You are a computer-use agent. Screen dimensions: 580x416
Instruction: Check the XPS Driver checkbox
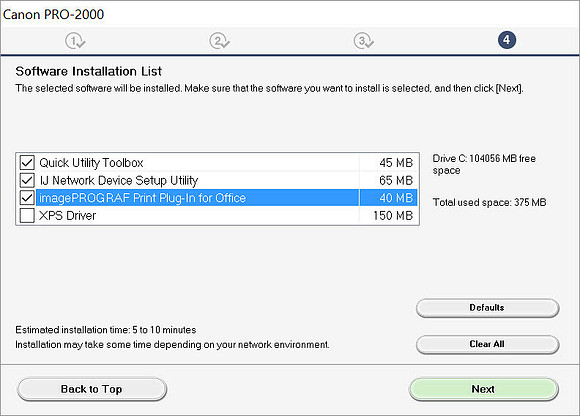pyautogui.click(x=27, y=215)
